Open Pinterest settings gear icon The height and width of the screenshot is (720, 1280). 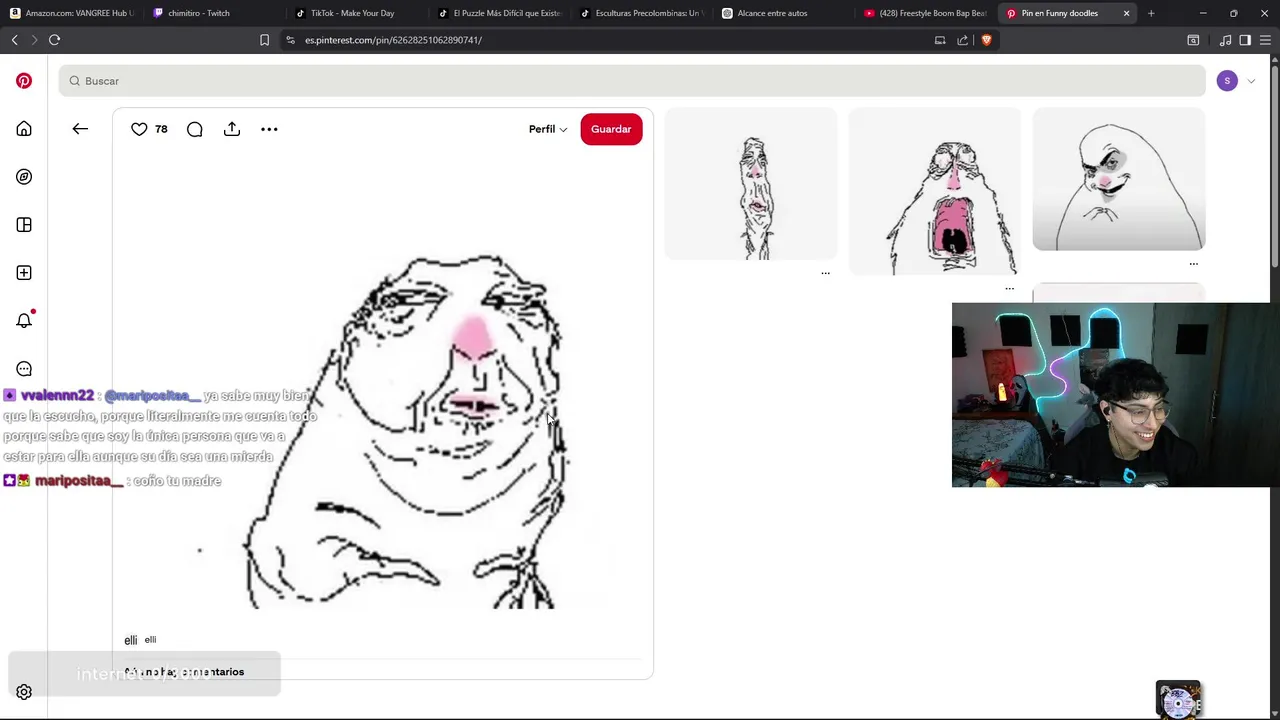pyautogui.click(x=24, y=692)
